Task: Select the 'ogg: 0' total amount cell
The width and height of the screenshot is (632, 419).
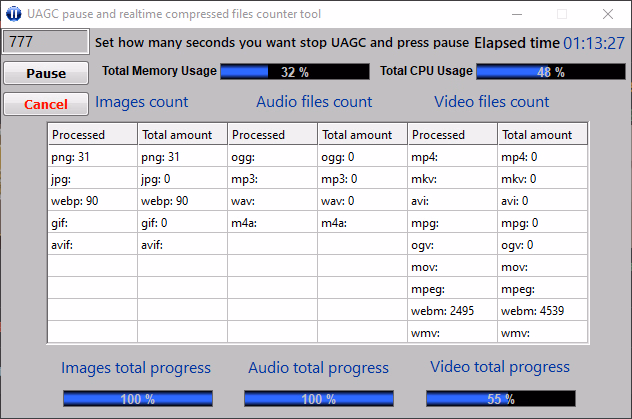Action: point(362,157)
